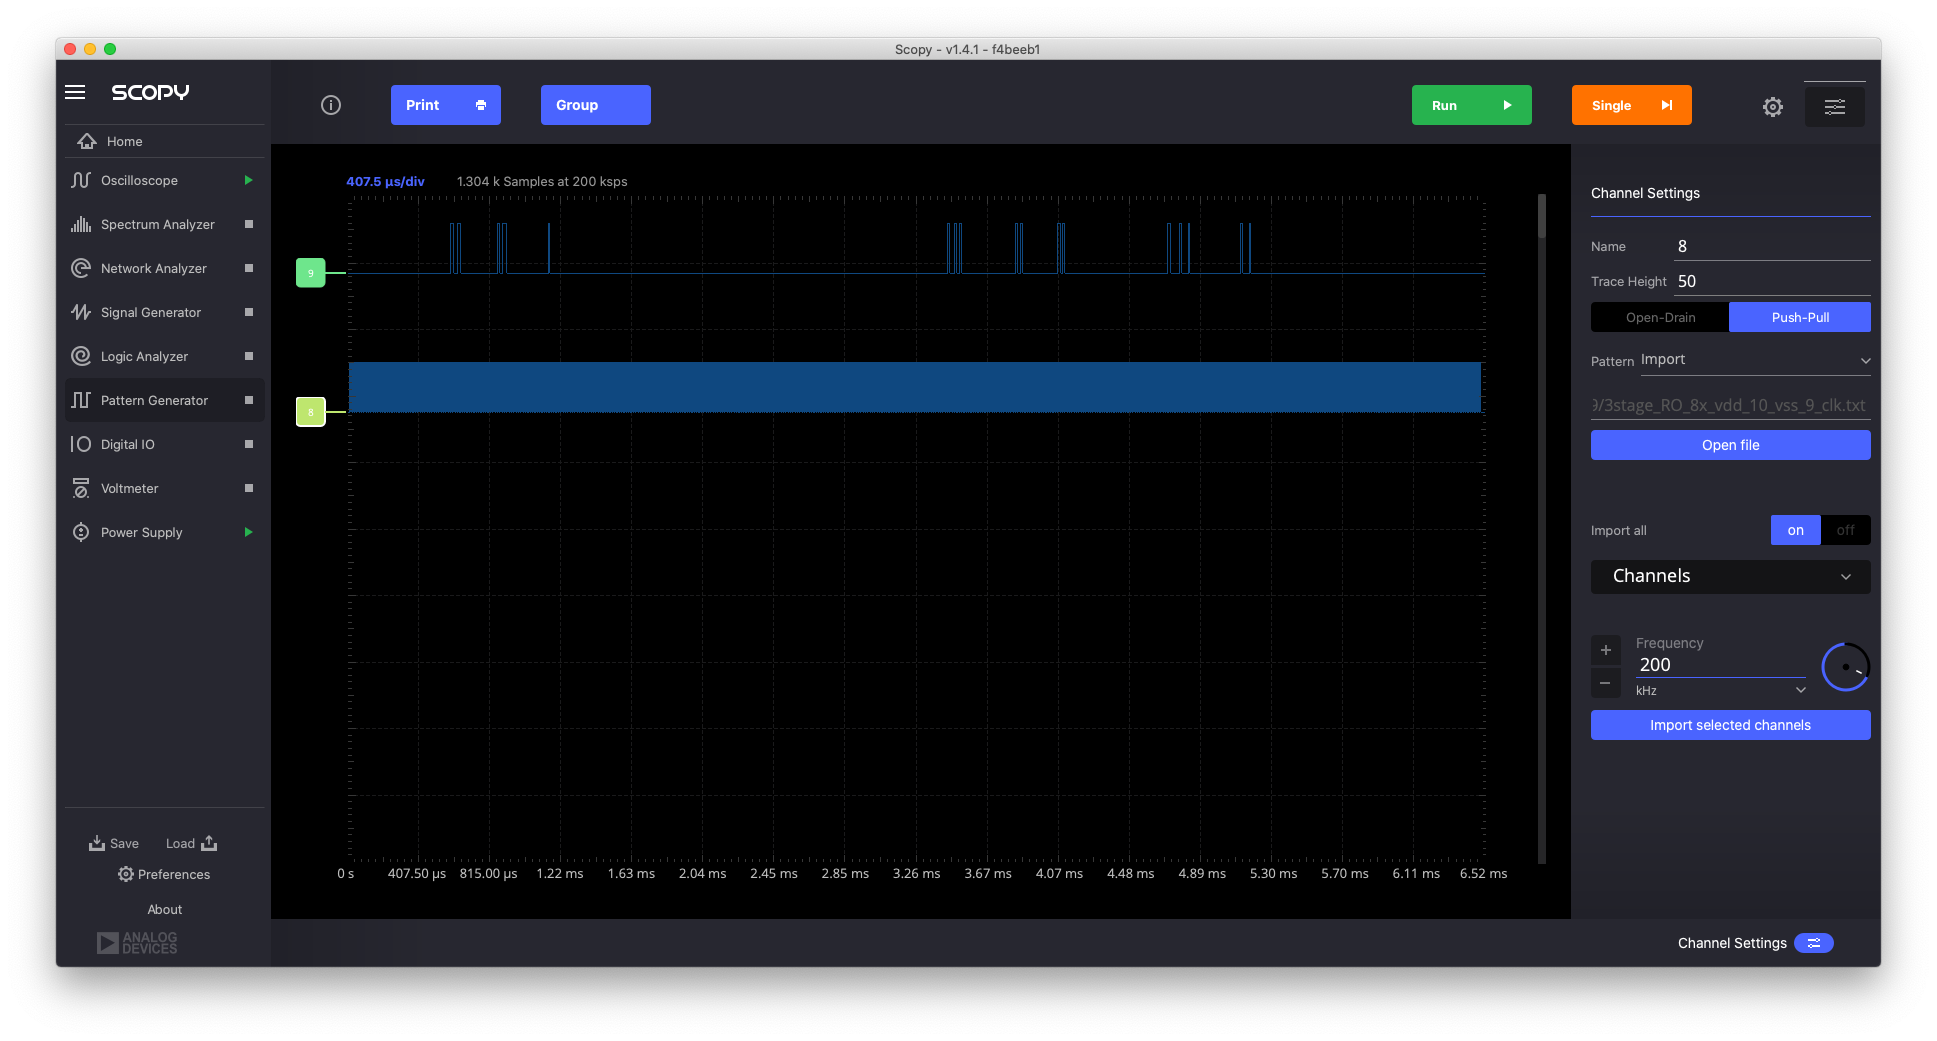The image size is (1937, 1041).
Task: Start the Pattern Generator run toggle
Action: [x=249, y=400]
